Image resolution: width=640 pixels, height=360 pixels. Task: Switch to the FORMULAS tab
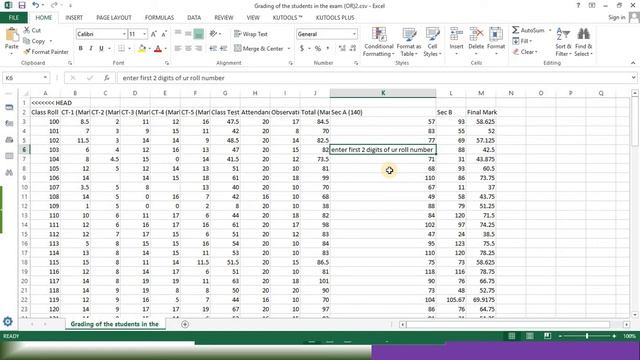point(159,18)
